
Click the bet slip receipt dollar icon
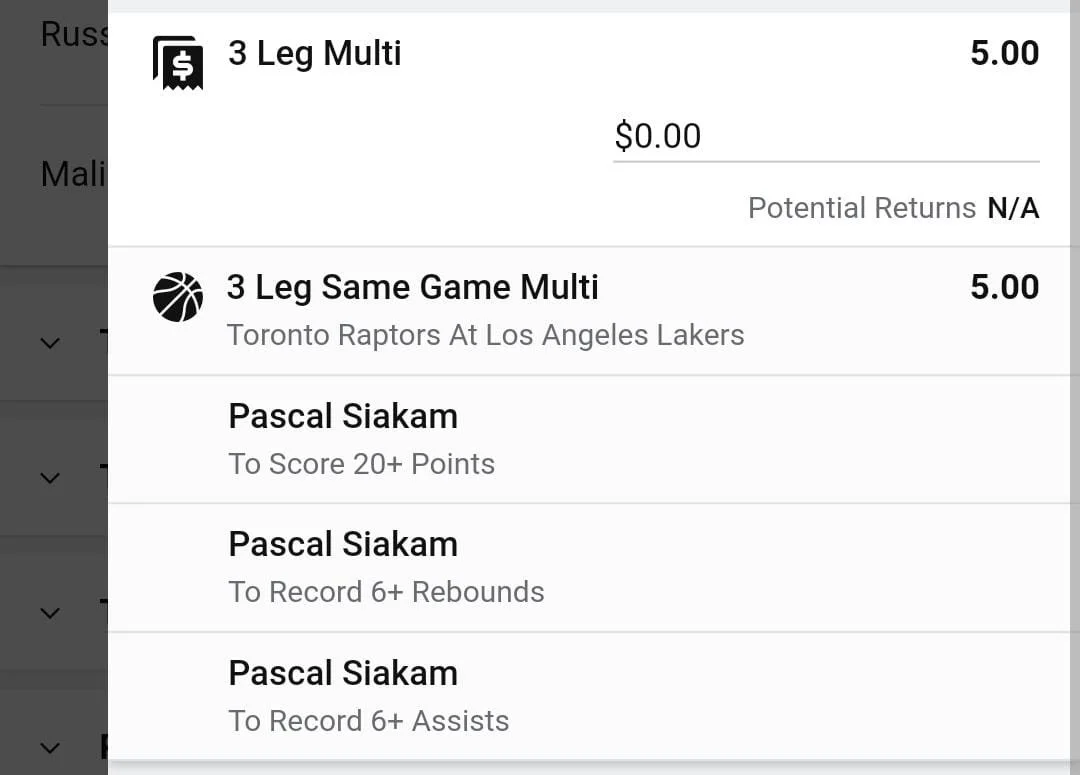click(x=178, y=63)
